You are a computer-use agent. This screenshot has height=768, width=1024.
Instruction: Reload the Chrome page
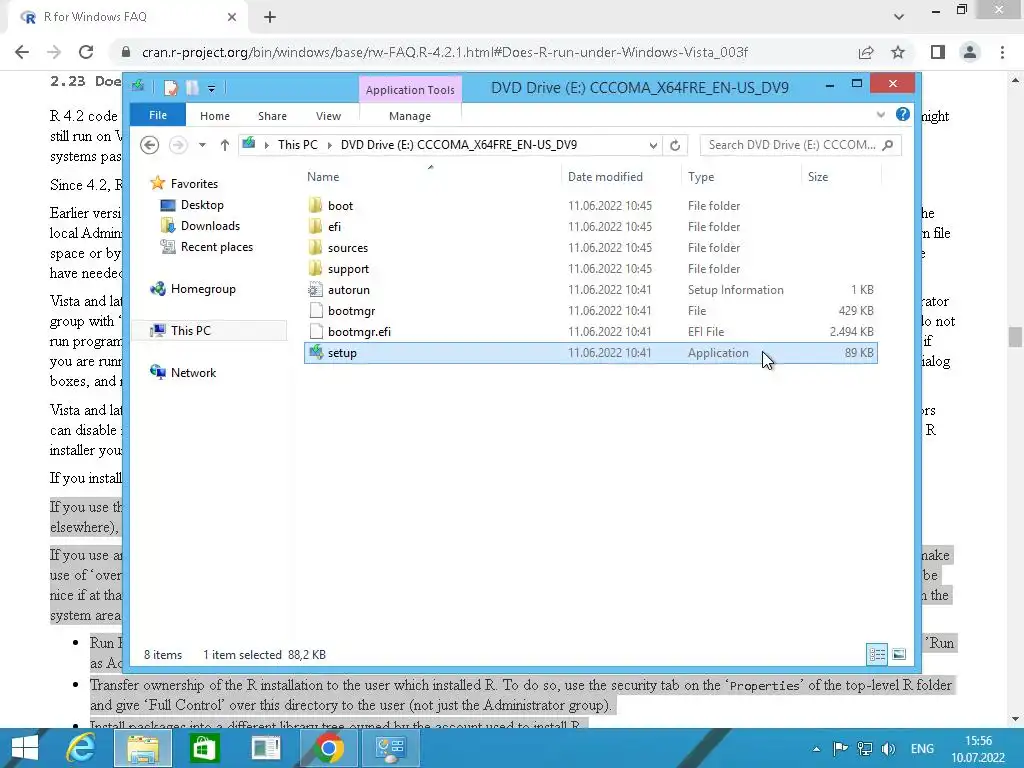86,52
